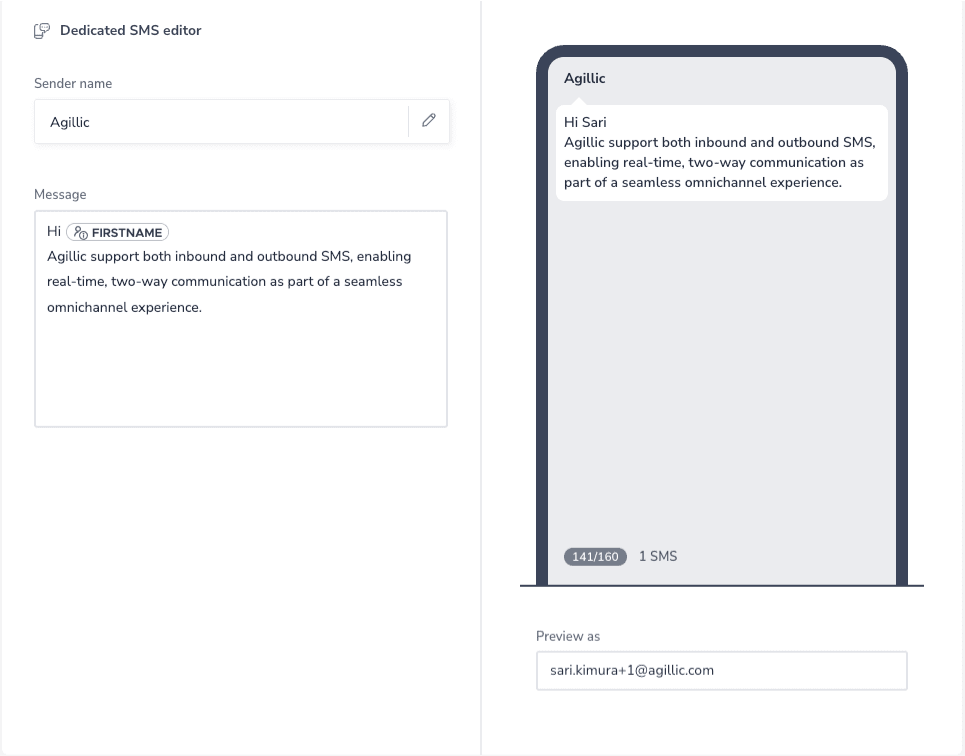
Task: Select the FIRSTNAME personalization chip in the message
Action: pos(117,232)
